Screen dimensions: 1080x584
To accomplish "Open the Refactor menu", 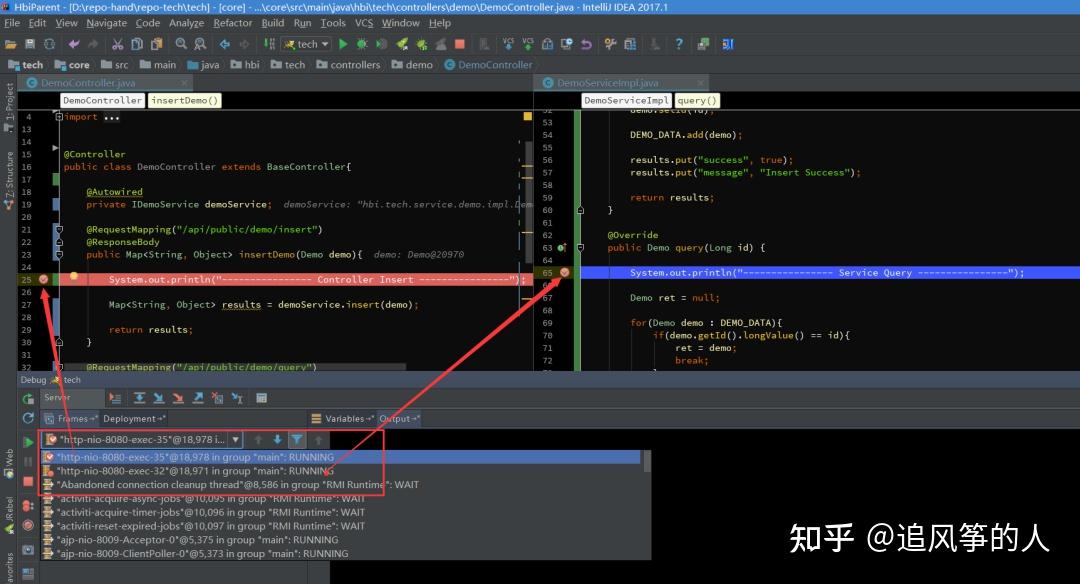I will 233,23.
